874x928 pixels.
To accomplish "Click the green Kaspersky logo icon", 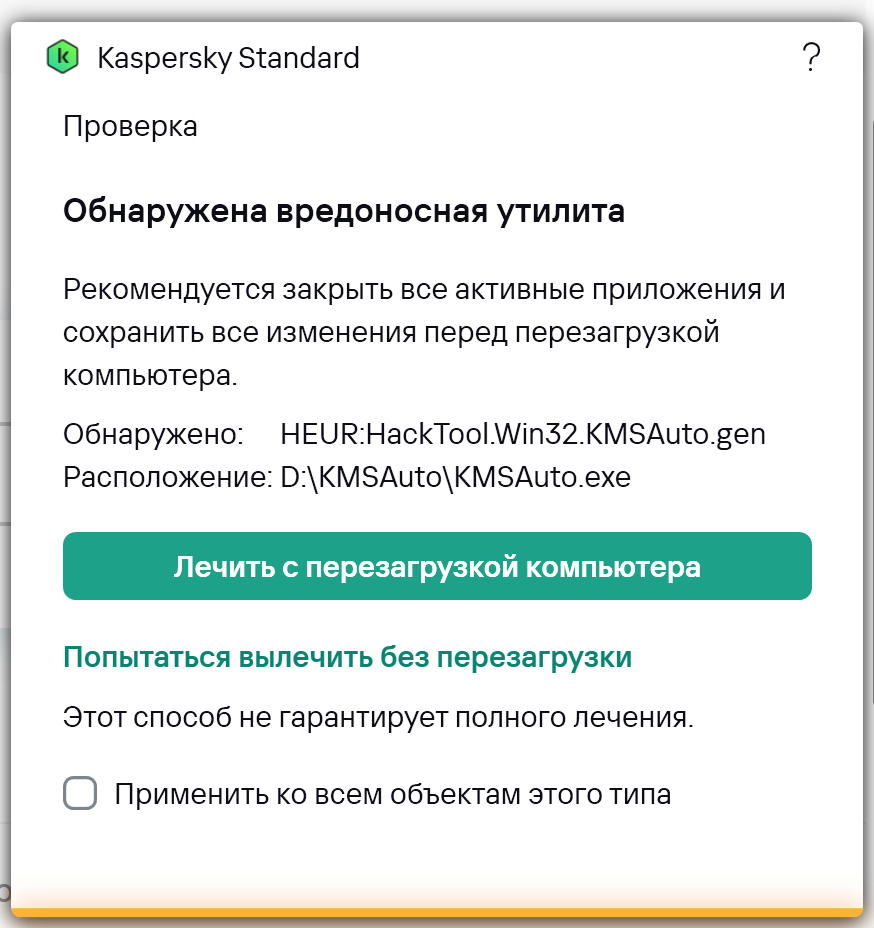I will click(x=63, y=57).
